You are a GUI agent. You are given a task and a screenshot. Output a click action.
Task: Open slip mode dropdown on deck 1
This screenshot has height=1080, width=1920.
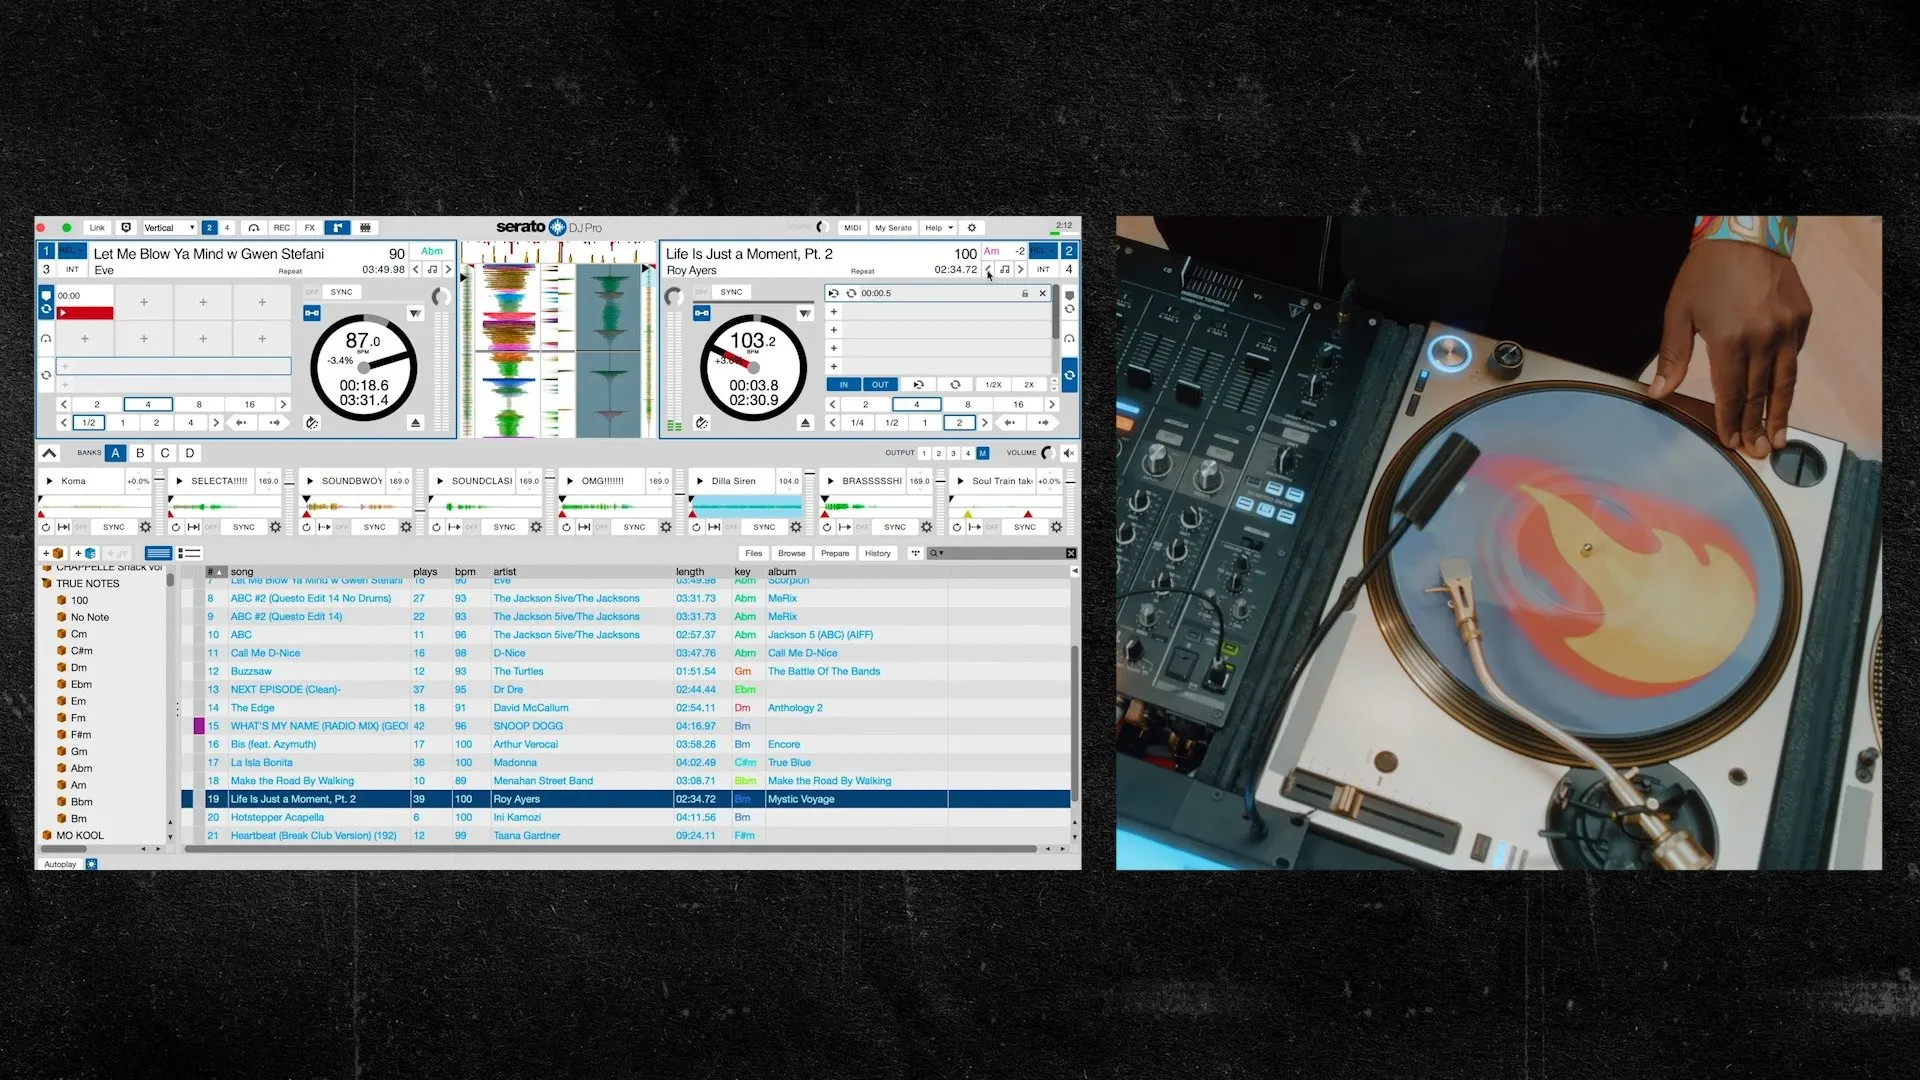(x=415, y=314)
